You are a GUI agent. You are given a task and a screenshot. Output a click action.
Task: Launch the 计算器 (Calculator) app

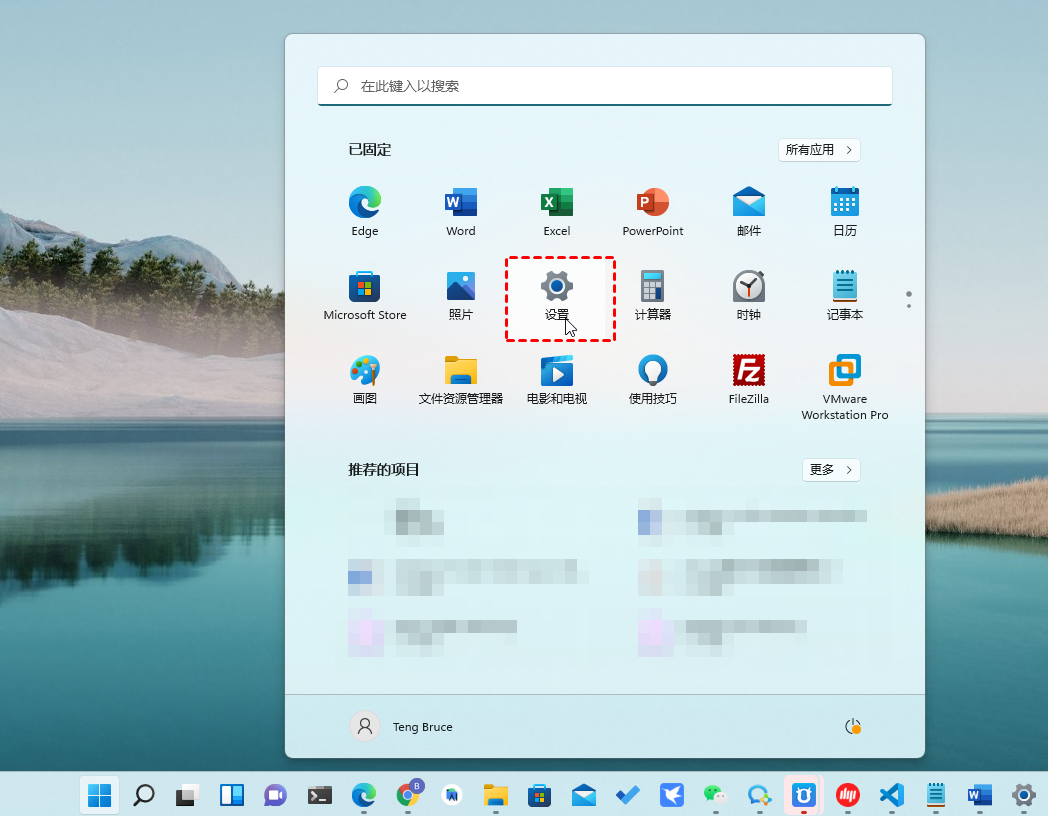(x=652, y=296)
